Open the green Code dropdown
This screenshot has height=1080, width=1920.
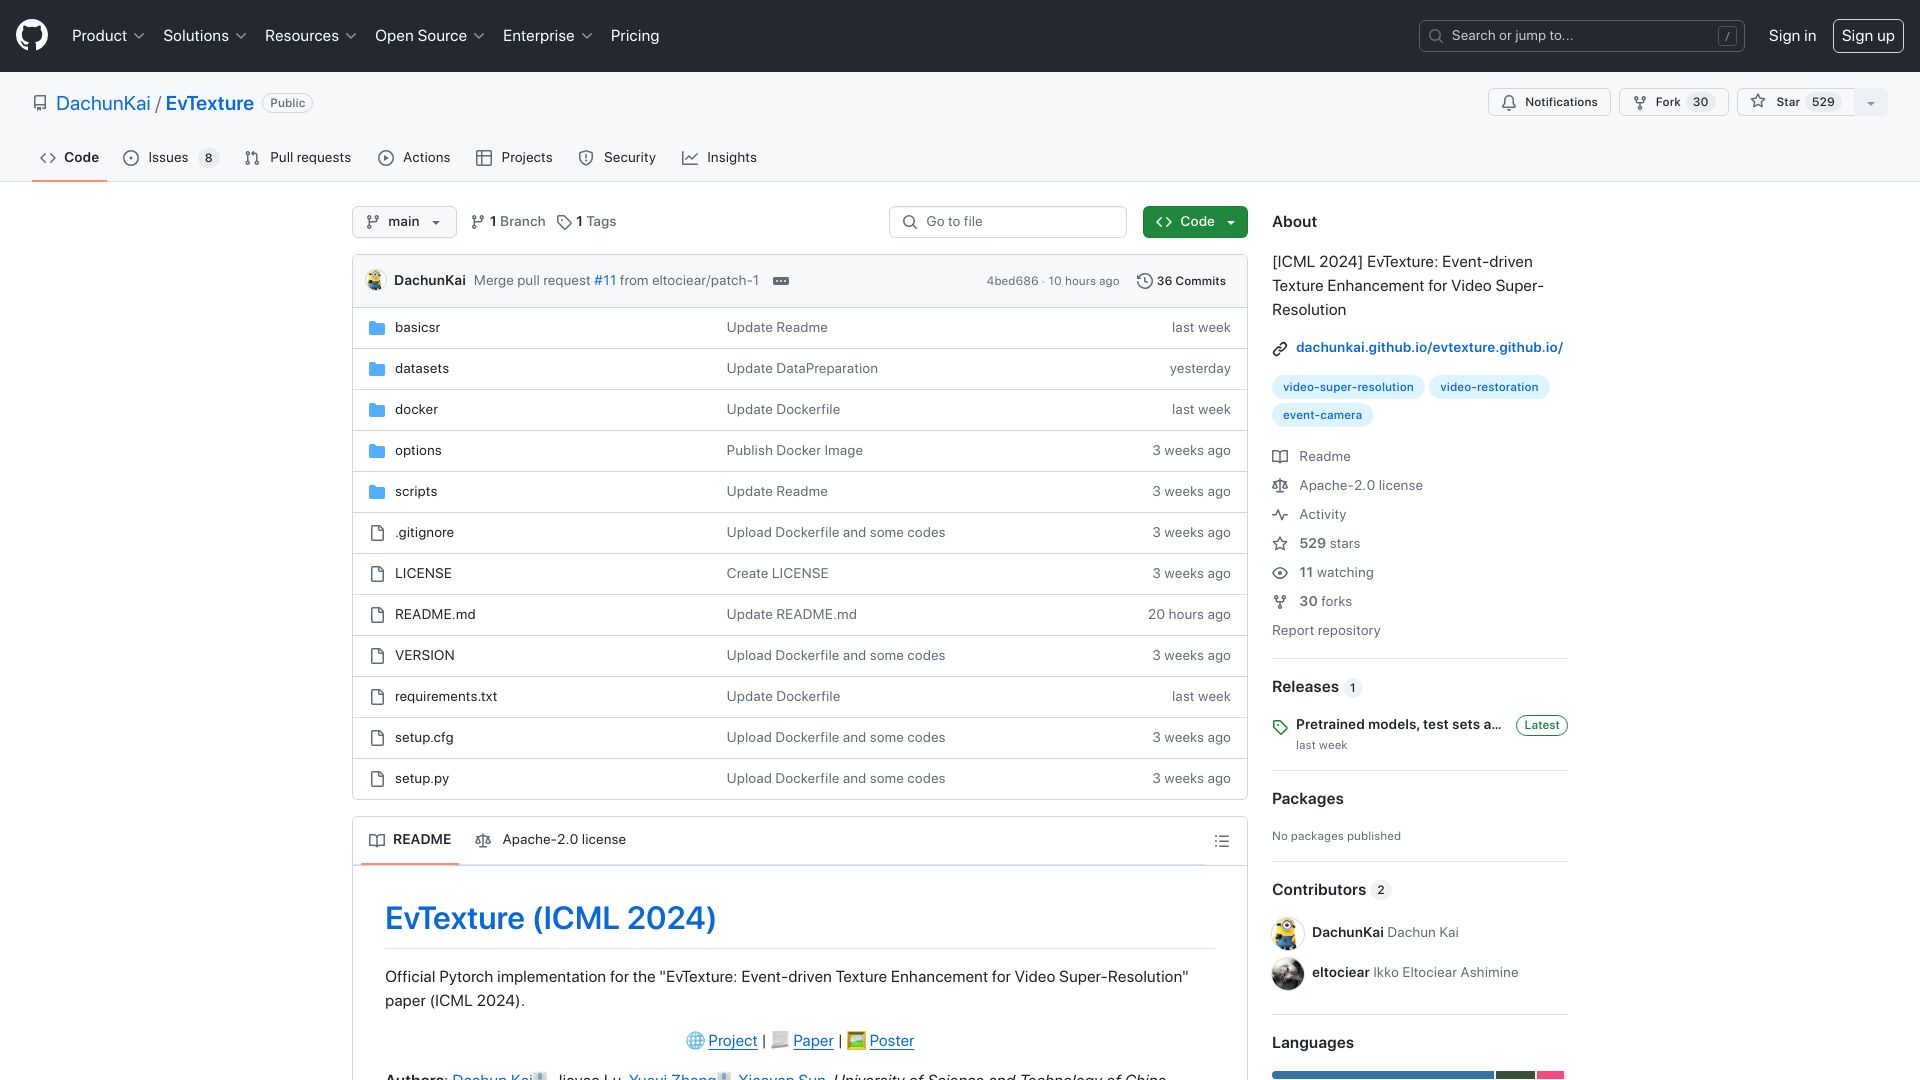pyautogui.click(x=1195, y=222)
